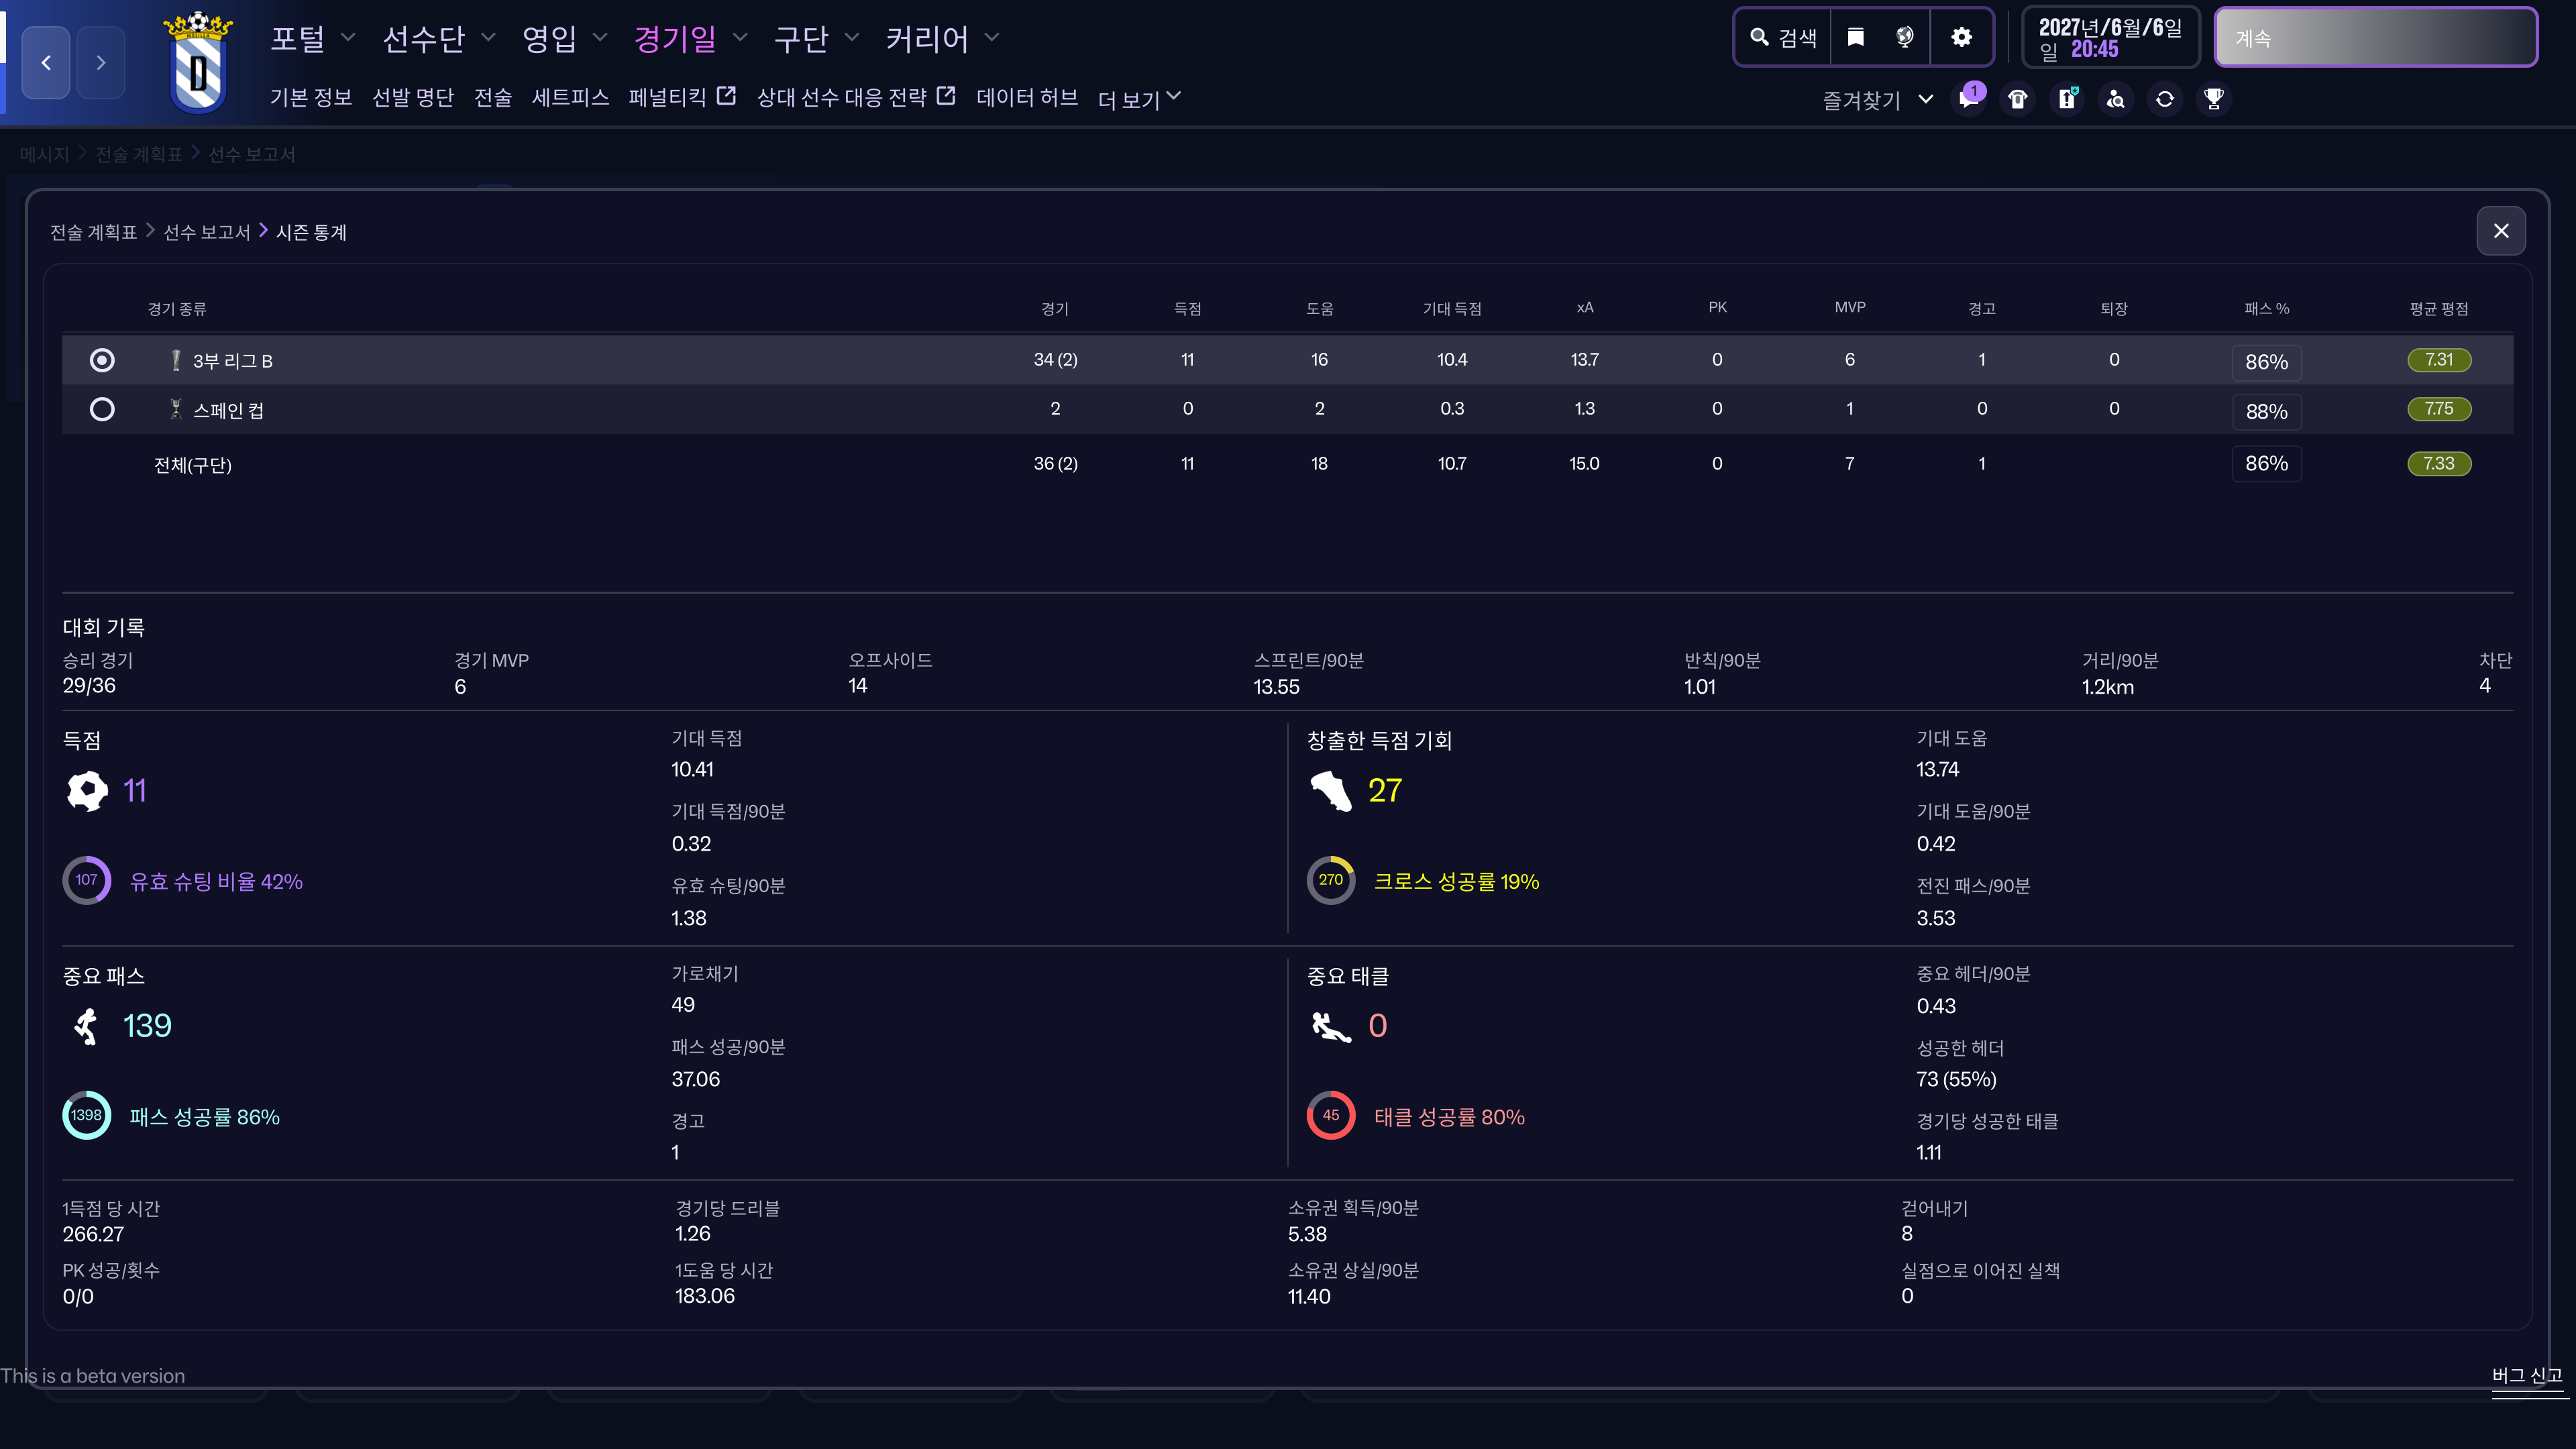Image resolution: width=2576 pixels, height=1449 pixels.
Task: Click the 7.31 average rating badge
Action: 2439,360
